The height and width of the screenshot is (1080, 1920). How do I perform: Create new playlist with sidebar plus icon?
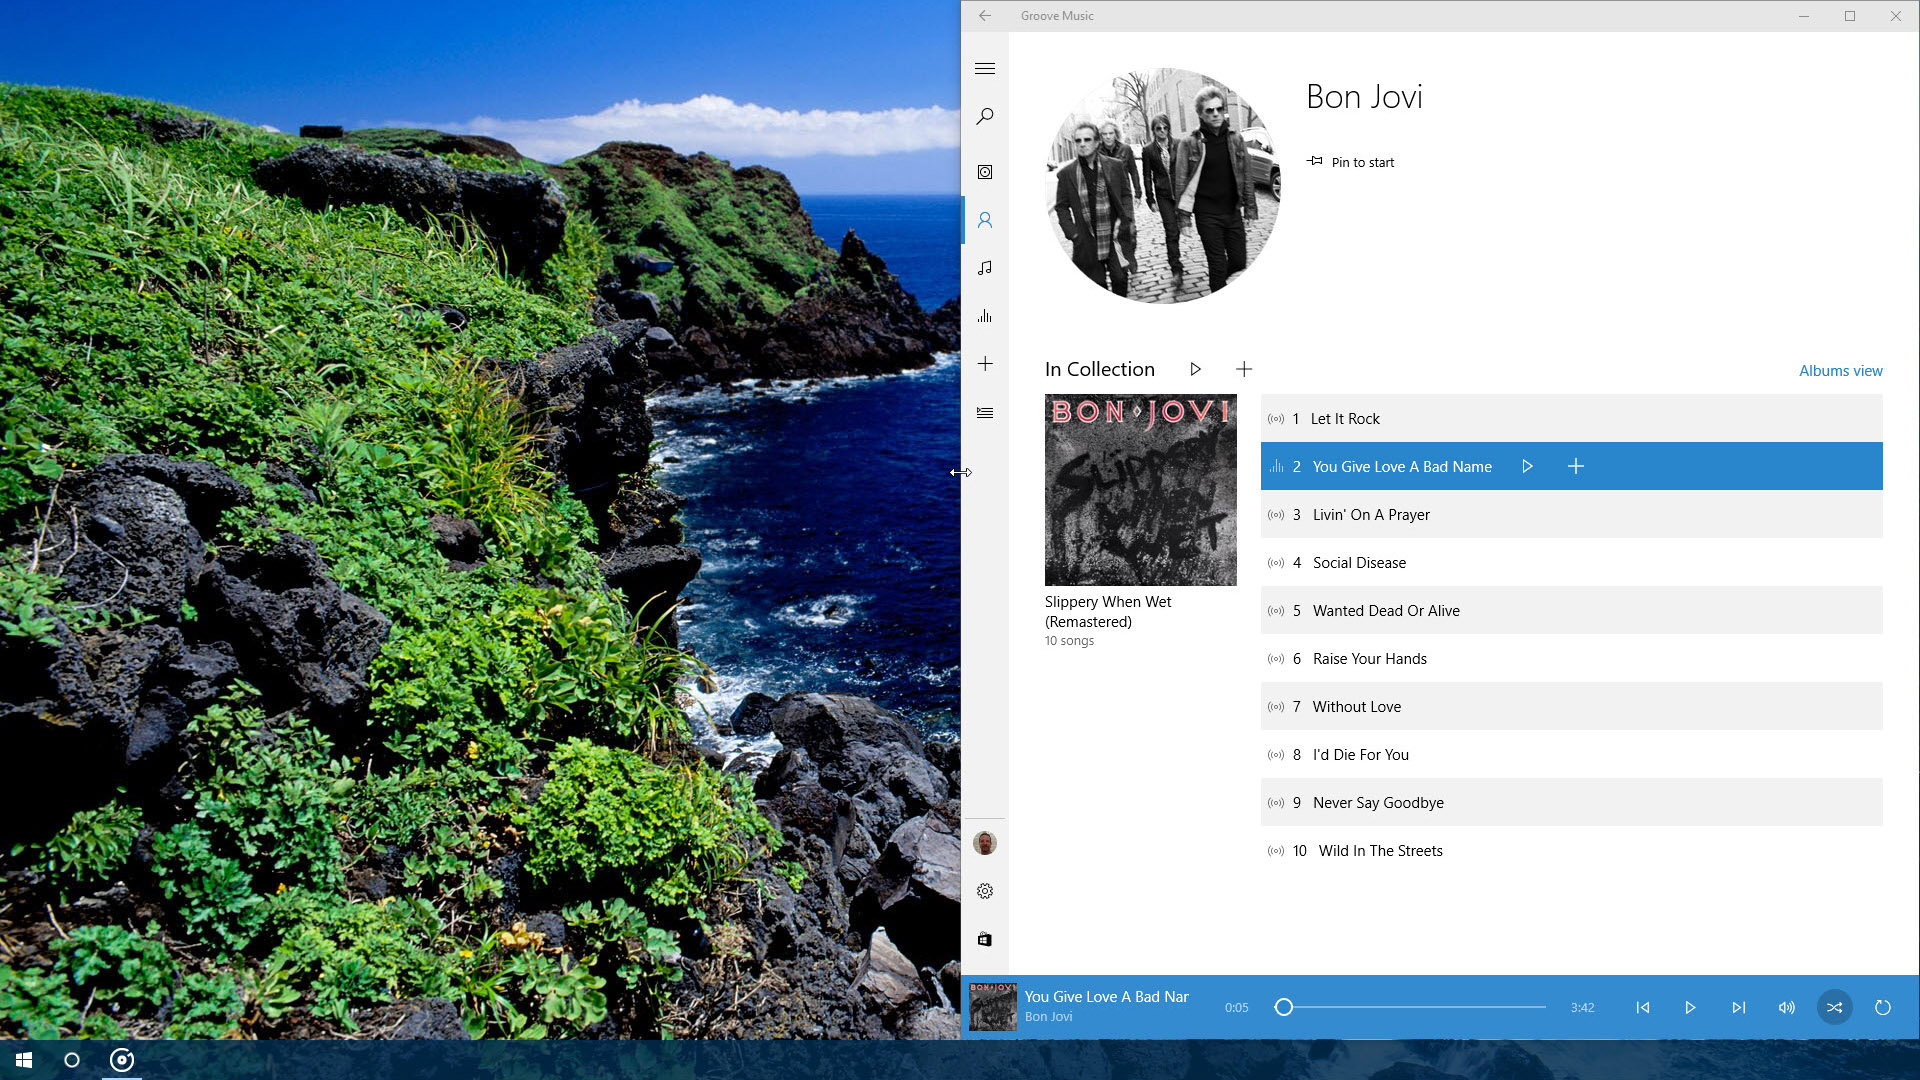pyautogui.click(x=985, y=364)
